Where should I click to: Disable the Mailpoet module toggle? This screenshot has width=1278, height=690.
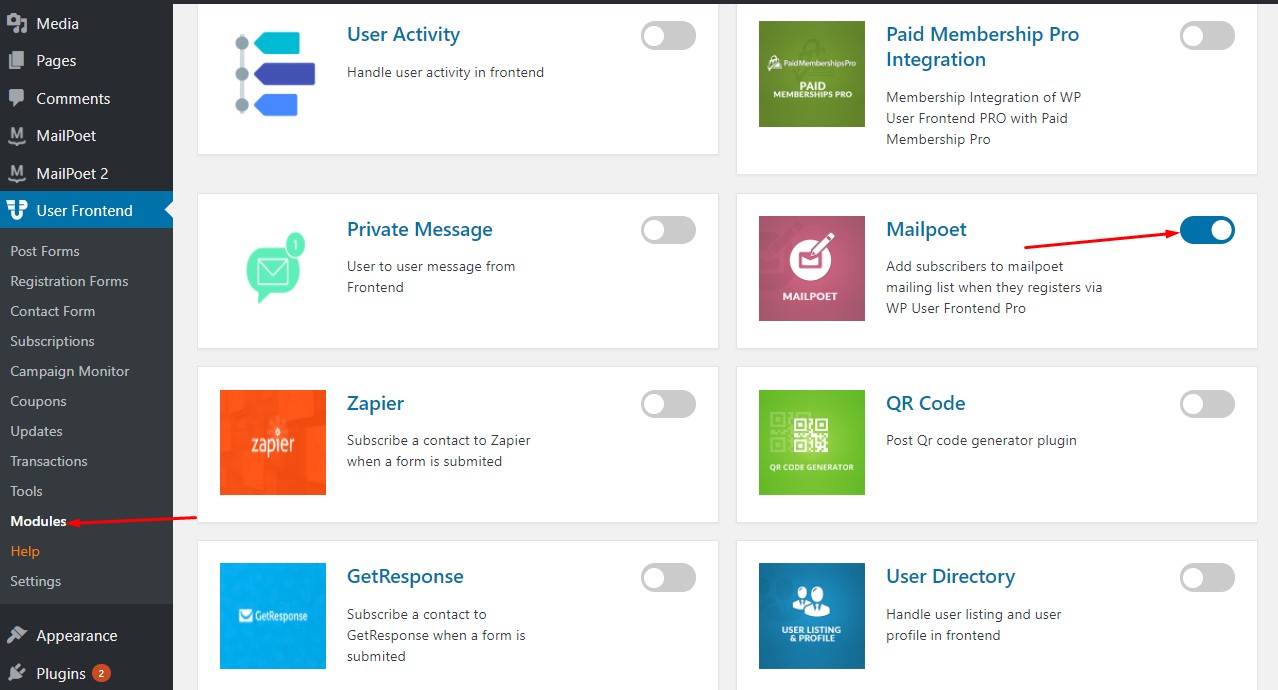click(1207, 230)
